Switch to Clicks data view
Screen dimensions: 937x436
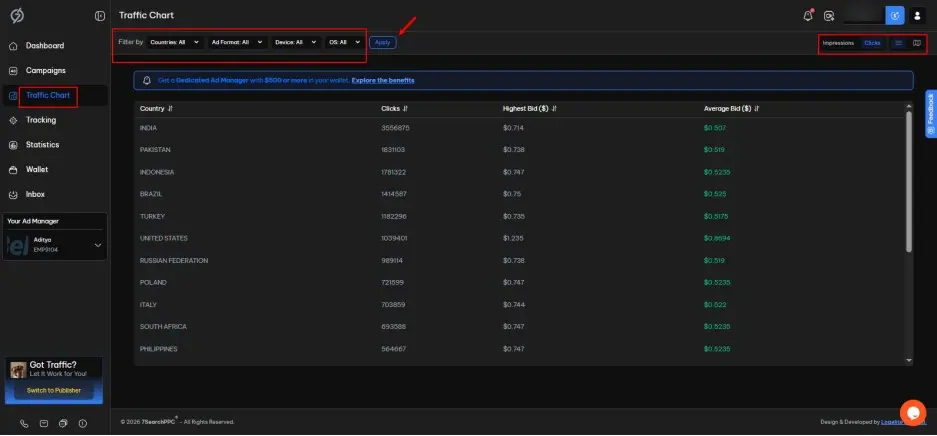coord(872,43)
